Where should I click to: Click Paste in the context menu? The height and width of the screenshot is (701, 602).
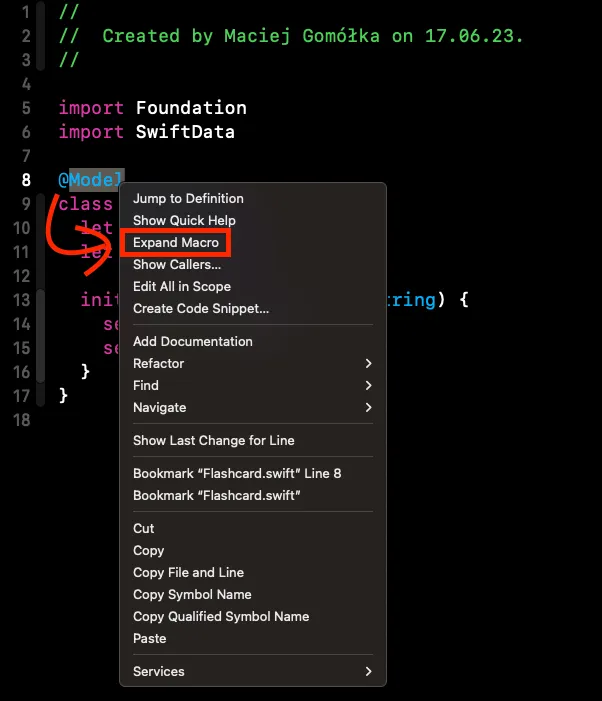pyautogui.click(x=149, y=638)
